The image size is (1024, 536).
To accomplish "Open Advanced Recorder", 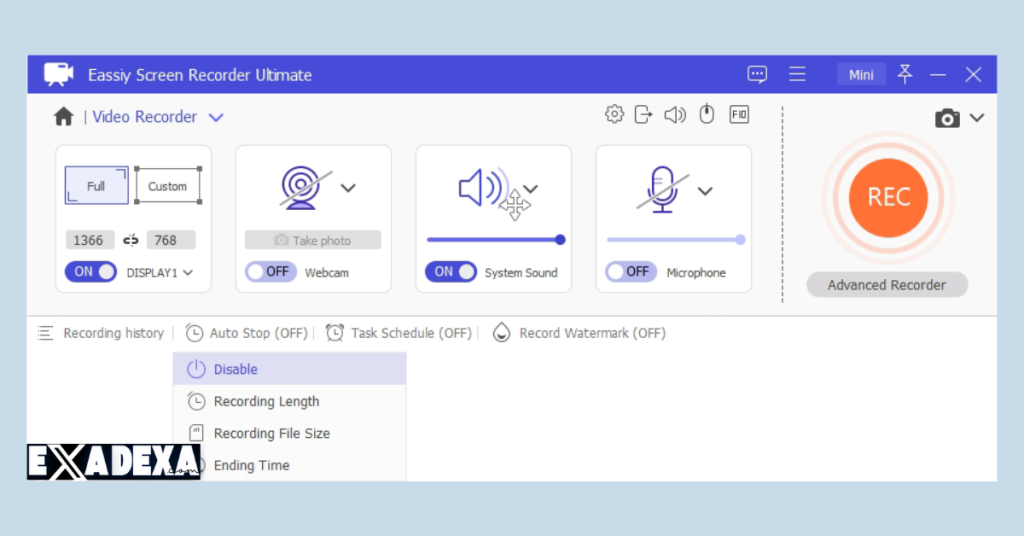I will 887,285.
